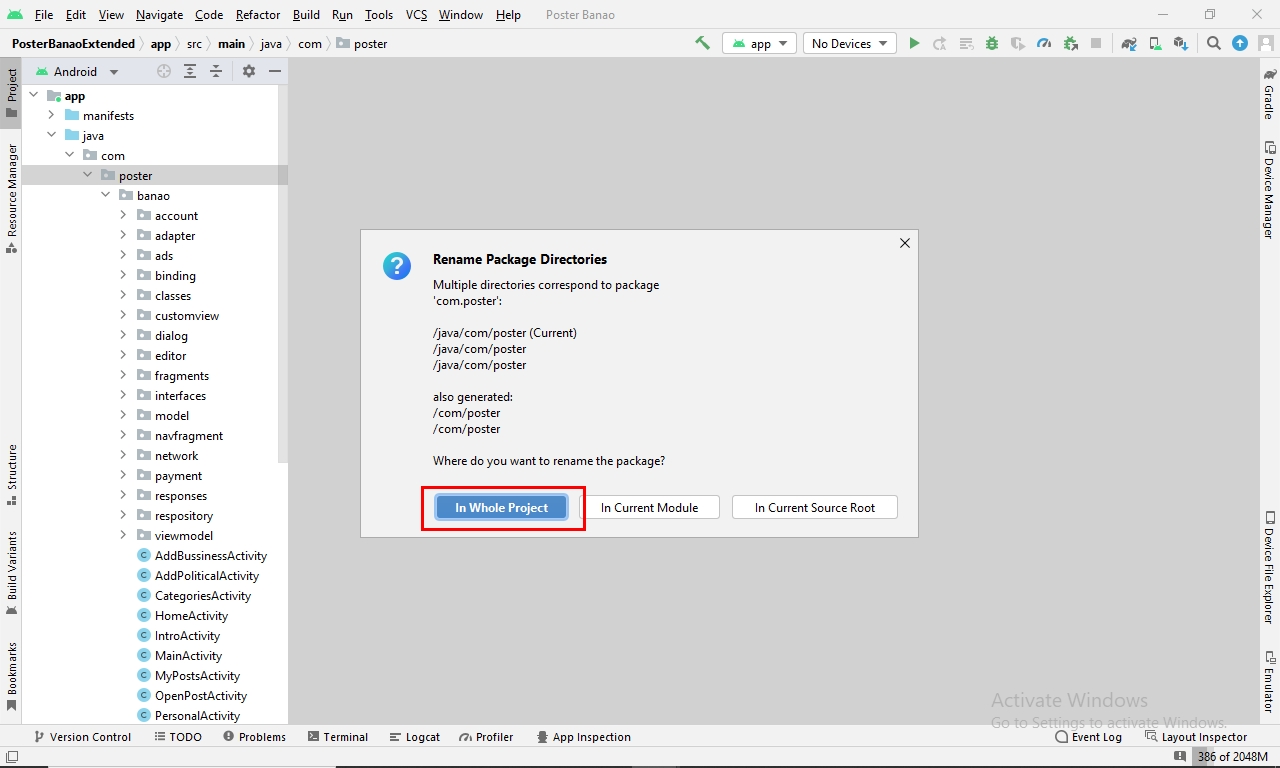Collapse all in Project panel toolbar
Screen dimensions: 1280x768
point(216,71)
